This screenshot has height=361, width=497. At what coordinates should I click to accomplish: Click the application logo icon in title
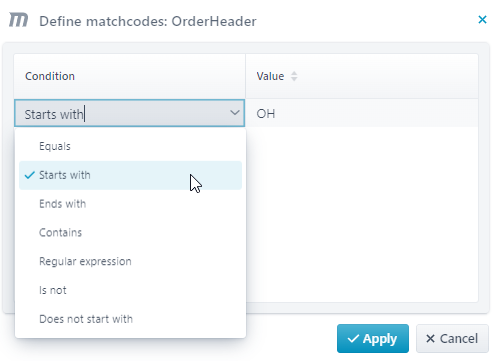coord(18,20)
